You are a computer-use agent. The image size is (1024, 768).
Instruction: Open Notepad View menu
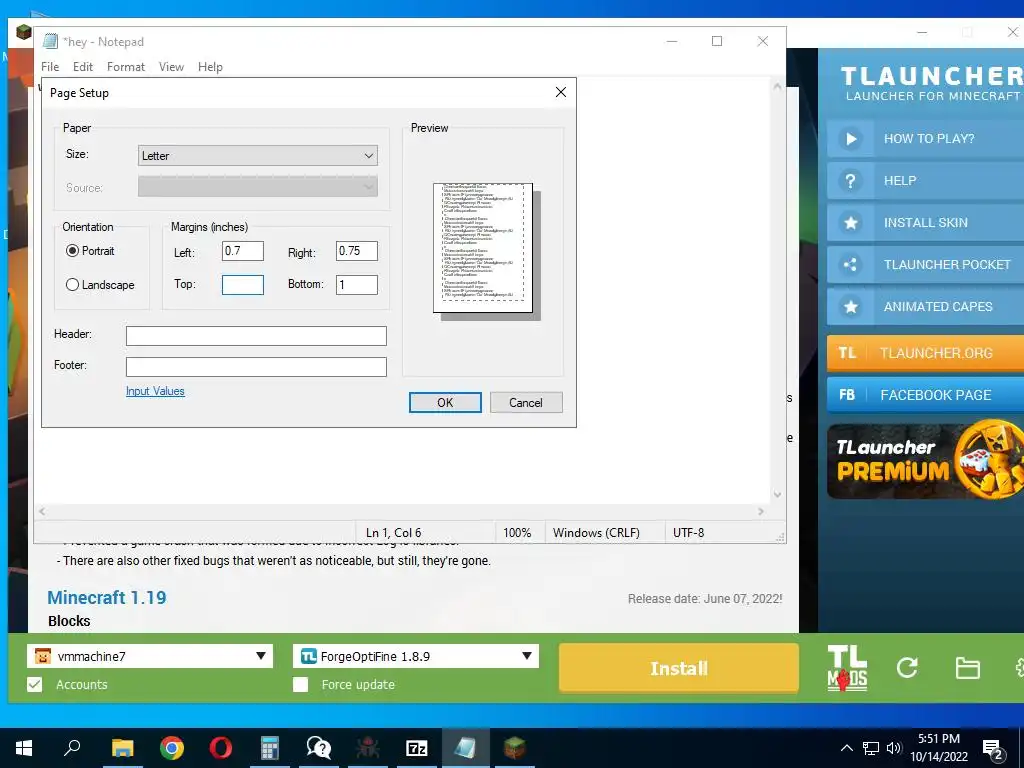coord(171,67)
